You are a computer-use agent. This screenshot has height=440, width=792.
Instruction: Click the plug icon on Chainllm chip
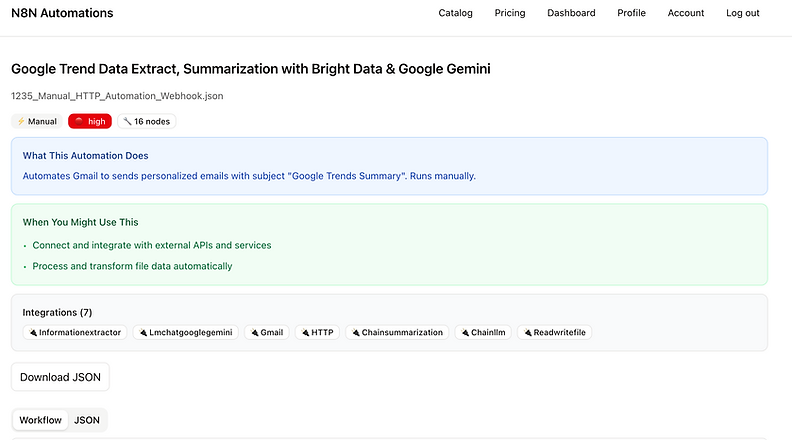(465, 332)
